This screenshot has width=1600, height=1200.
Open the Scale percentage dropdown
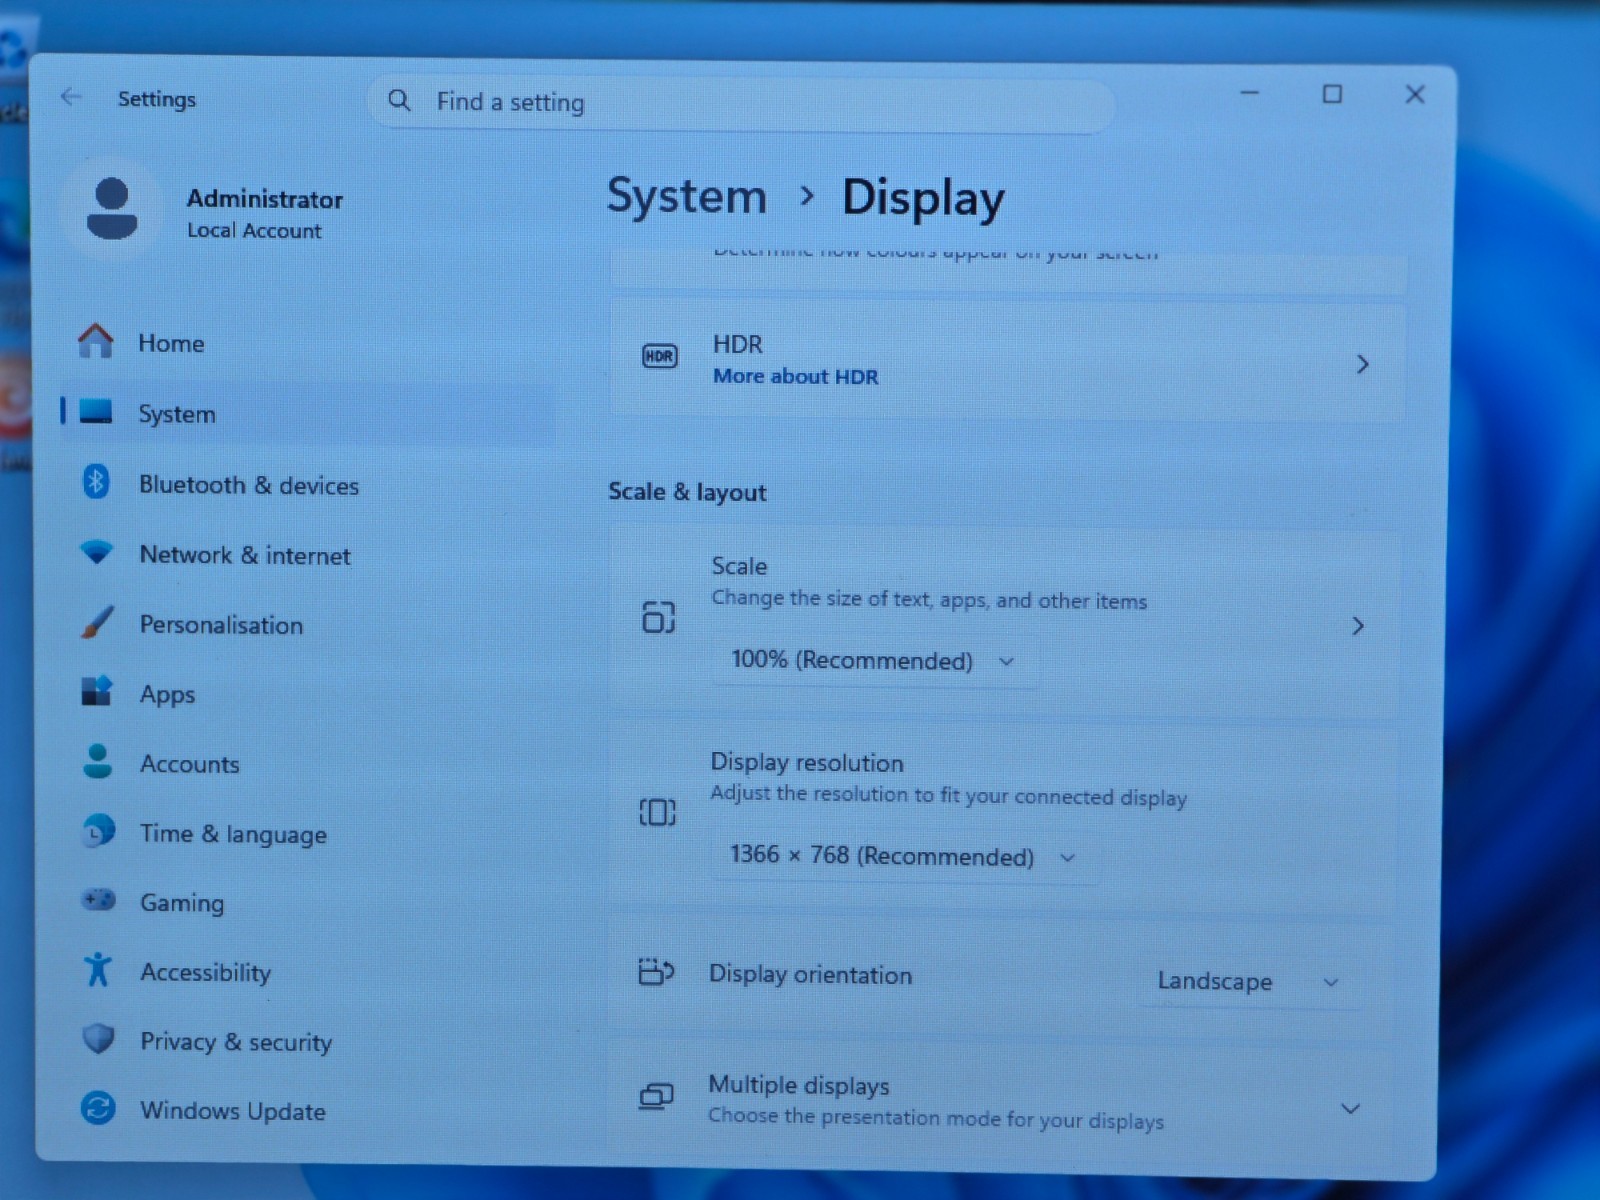(874, 660)
